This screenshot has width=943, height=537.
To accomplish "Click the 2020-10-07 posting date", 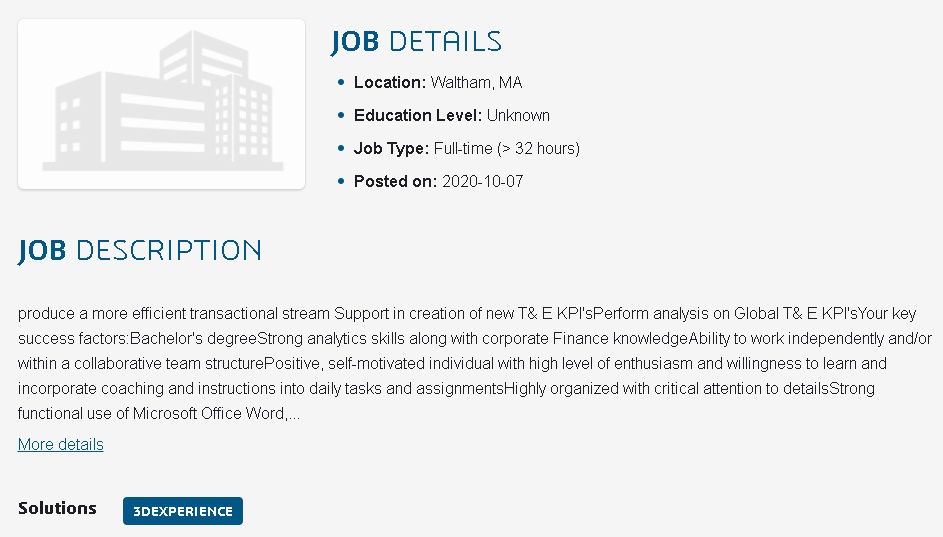I will [482, 181].
